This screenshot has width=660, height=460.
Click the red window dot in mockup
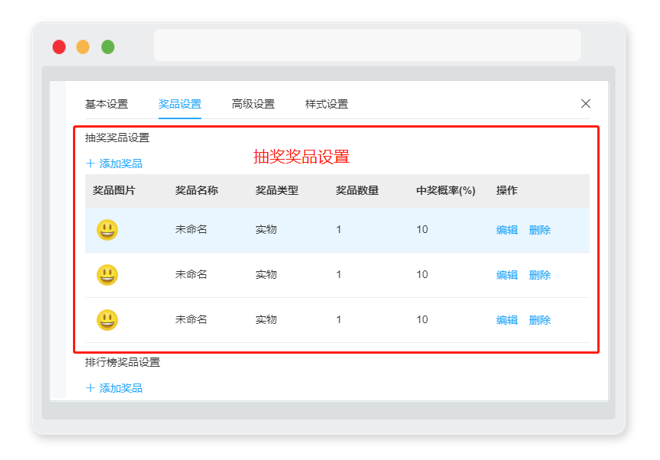[59, 47]
